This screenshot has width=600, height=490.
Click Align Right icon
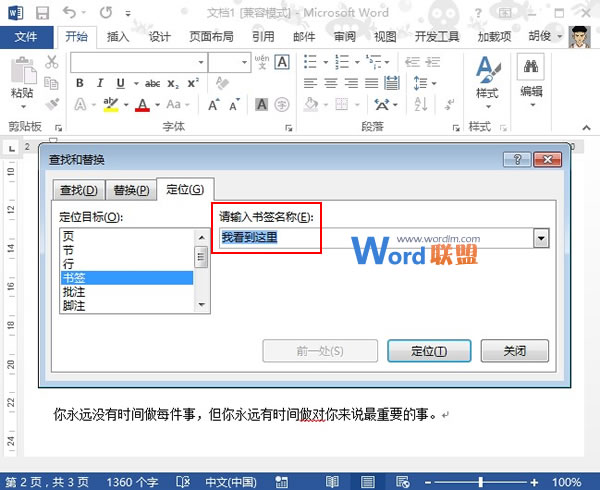(351, 83)
